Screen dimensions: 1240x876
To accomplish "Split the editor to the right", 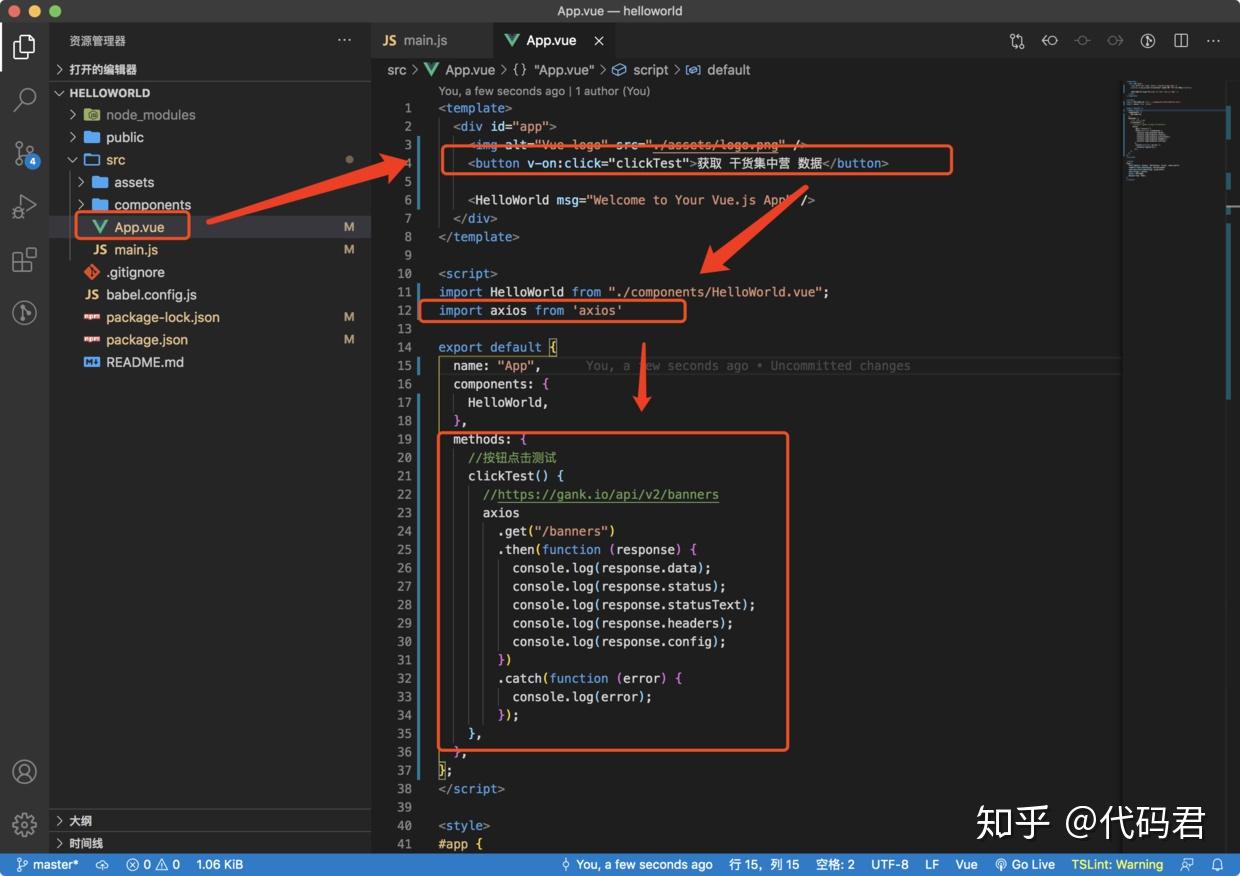I will coord(1181,41).
